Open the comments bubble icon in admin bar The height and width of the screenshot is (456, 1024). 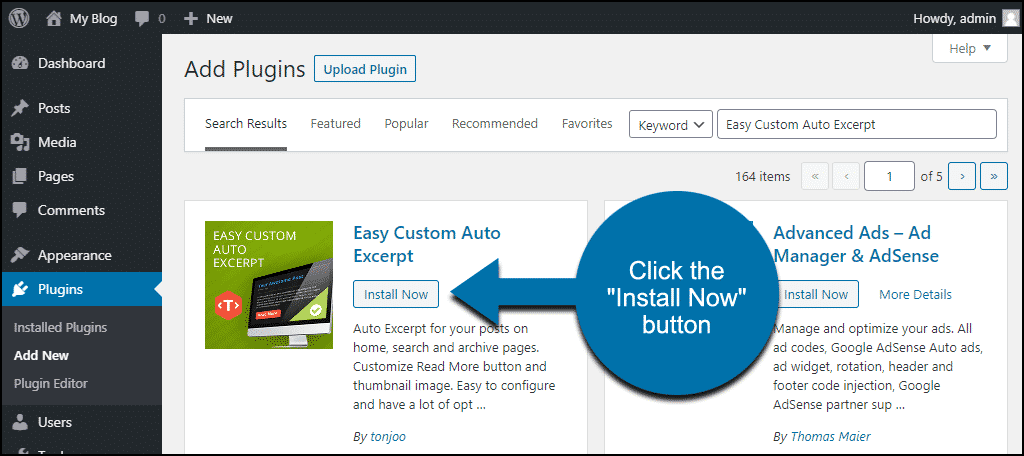[x=142, y=19]
